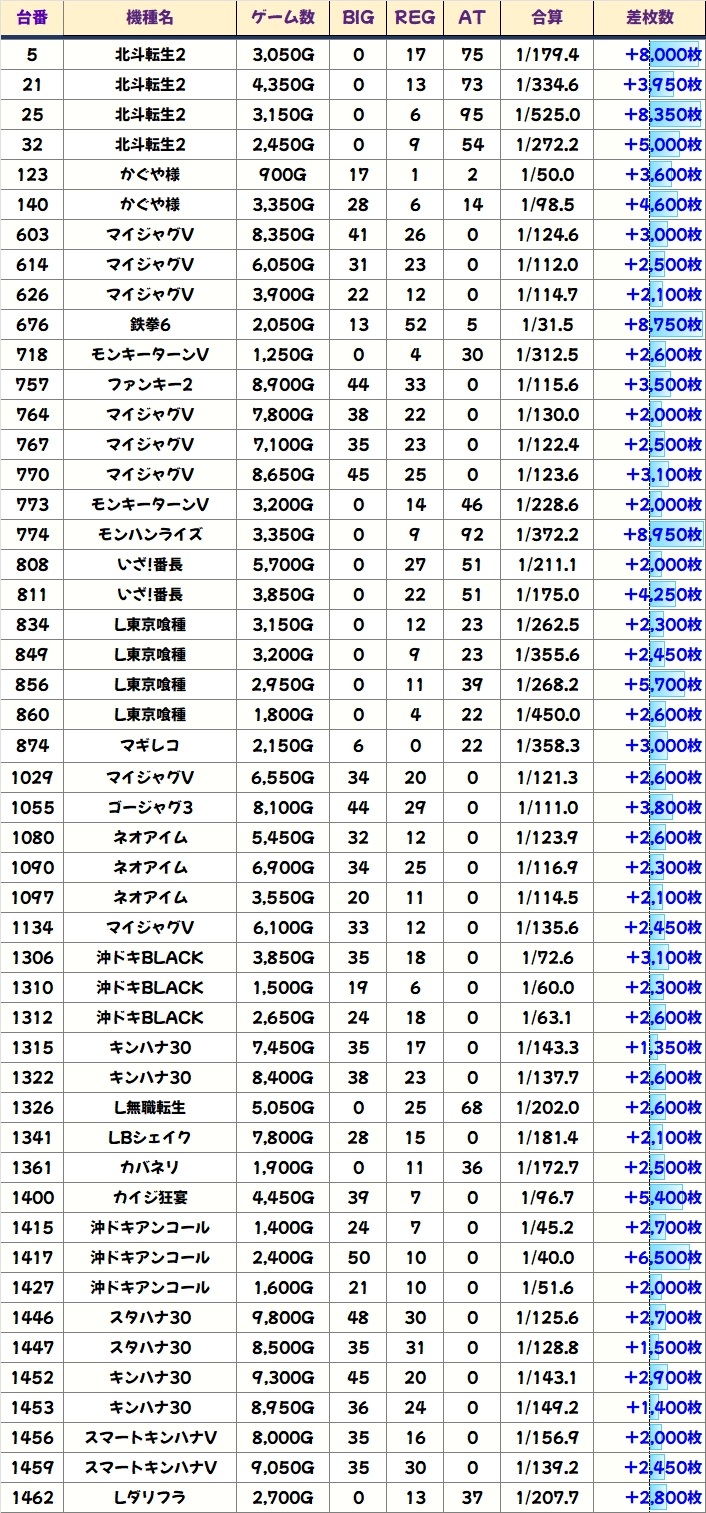Click the +8,950枚 difference bar
Viewport: 706px width, 1513px height.
click(662, 535)
